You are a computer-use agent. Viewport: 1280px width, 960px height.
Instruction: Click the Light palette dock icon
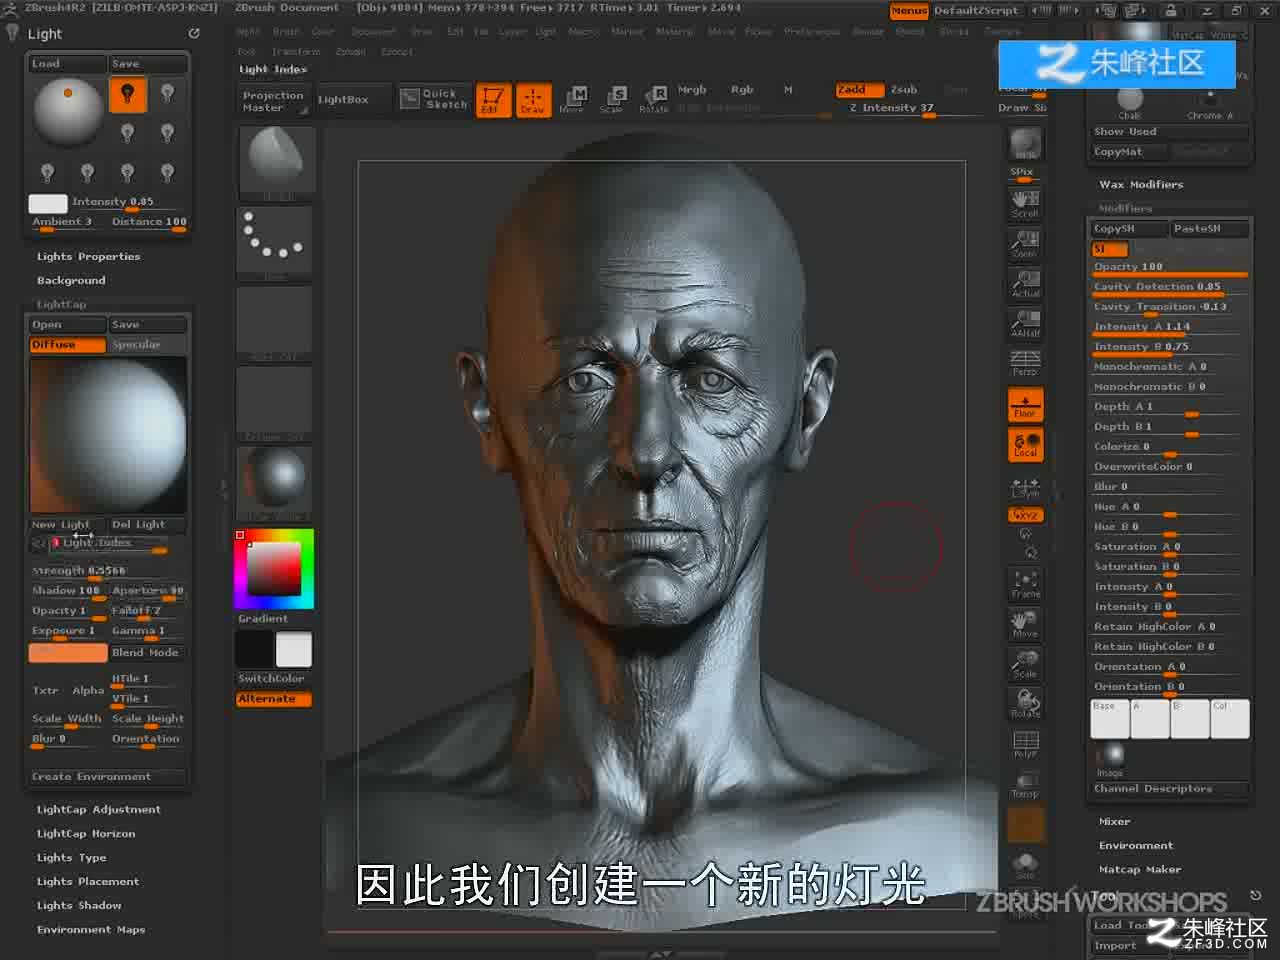click(194, 33)
